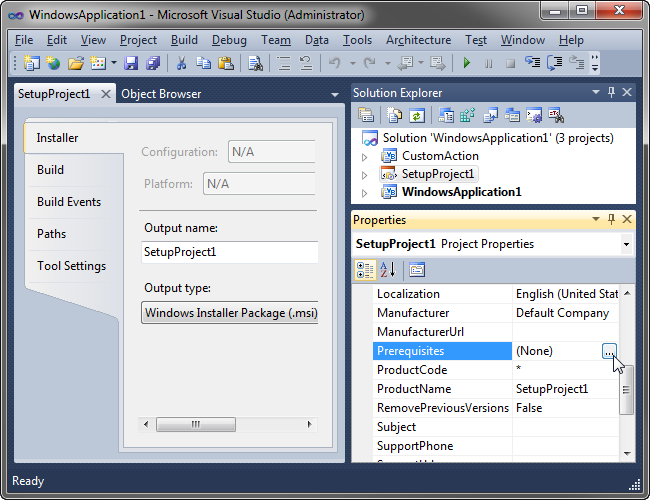The width and height of the screenshot is (650, 500).
Task: Select the Paths page tab
Action: point(51,233)
